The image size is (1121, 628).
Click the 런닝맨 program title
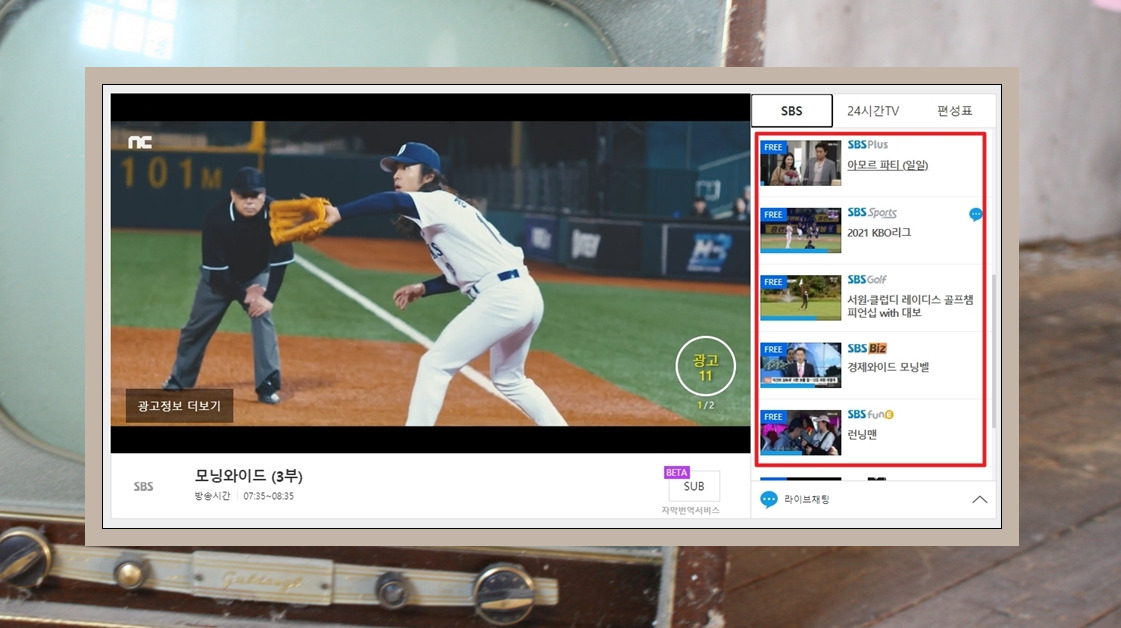coord(861,434)
